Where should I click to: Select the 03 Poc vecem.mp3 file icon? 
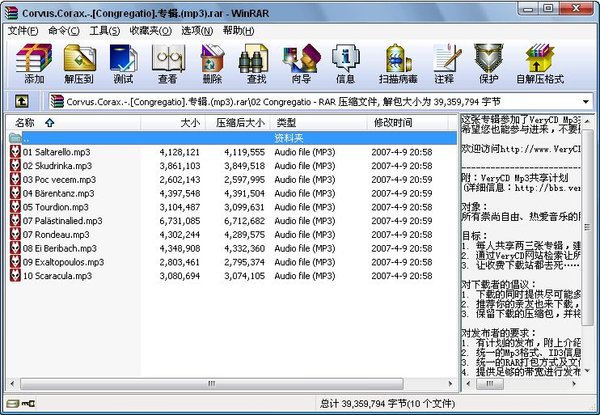tap(15, 179)
